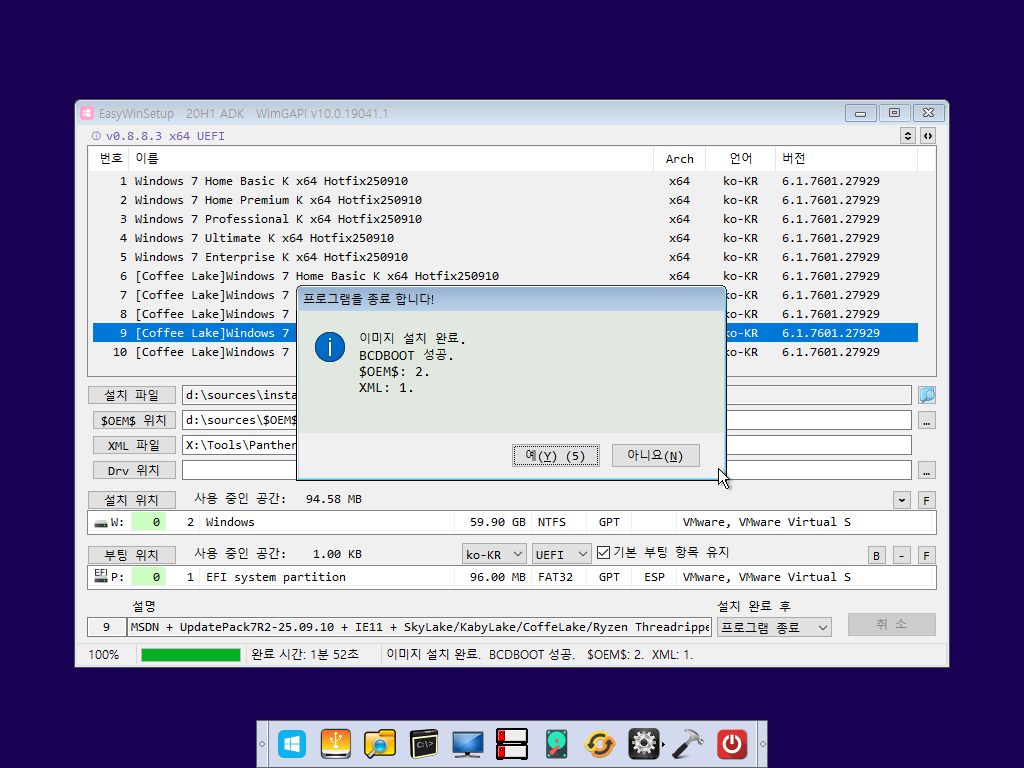Click the 100% status bar value
This screenshot has width=1024, height=768.
click(x=104, y=654)
